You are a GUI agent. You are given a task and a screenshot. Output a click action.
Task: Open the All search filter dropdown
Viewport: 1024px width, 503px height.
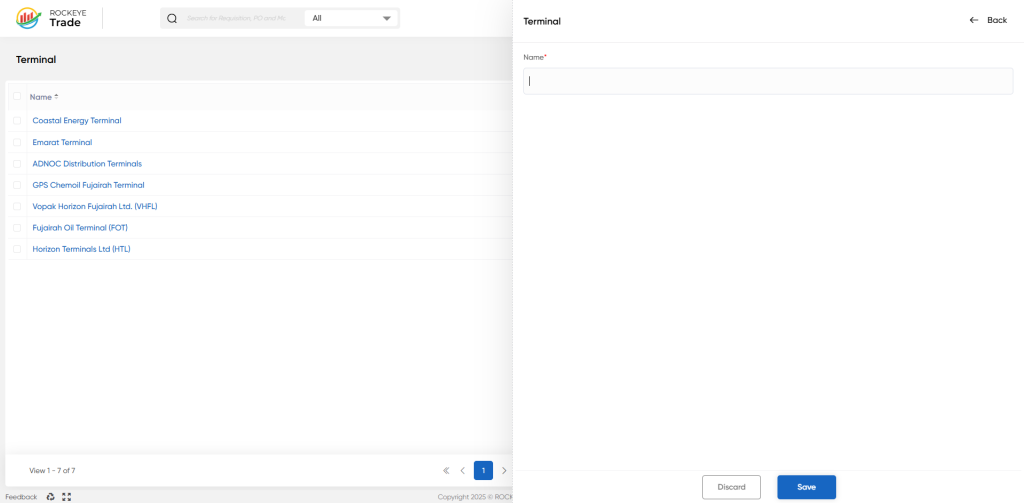[x=351, y=18]
